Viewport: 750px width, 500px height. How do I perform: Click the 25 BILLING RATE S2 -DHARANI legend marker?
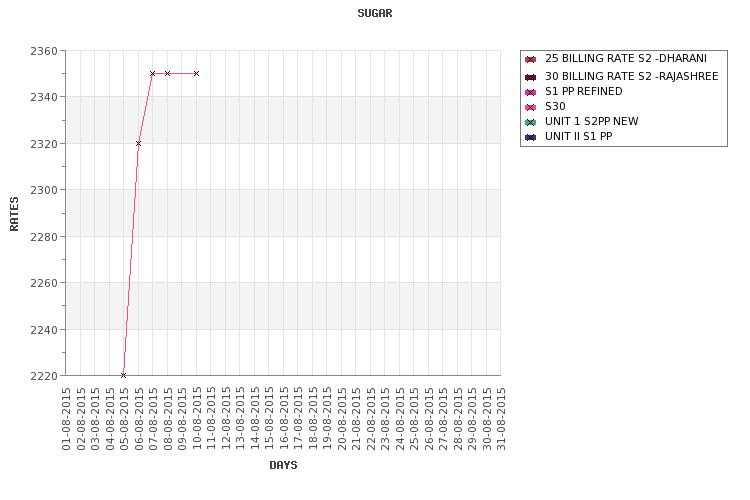(x=530, y=60)
